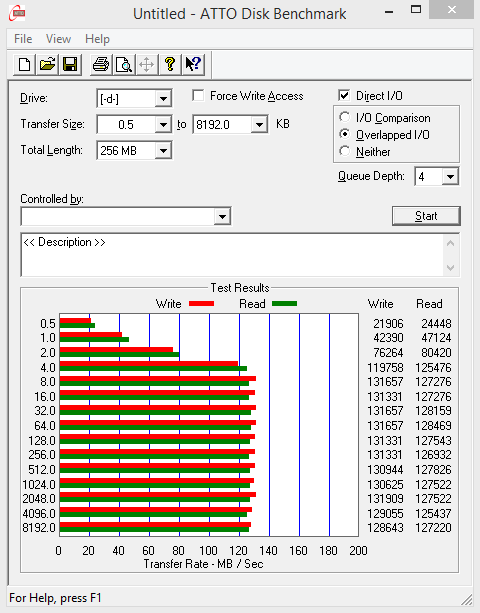Open the Help menu
The height and width of the screenshot is (613, 480).
point(97,39)
